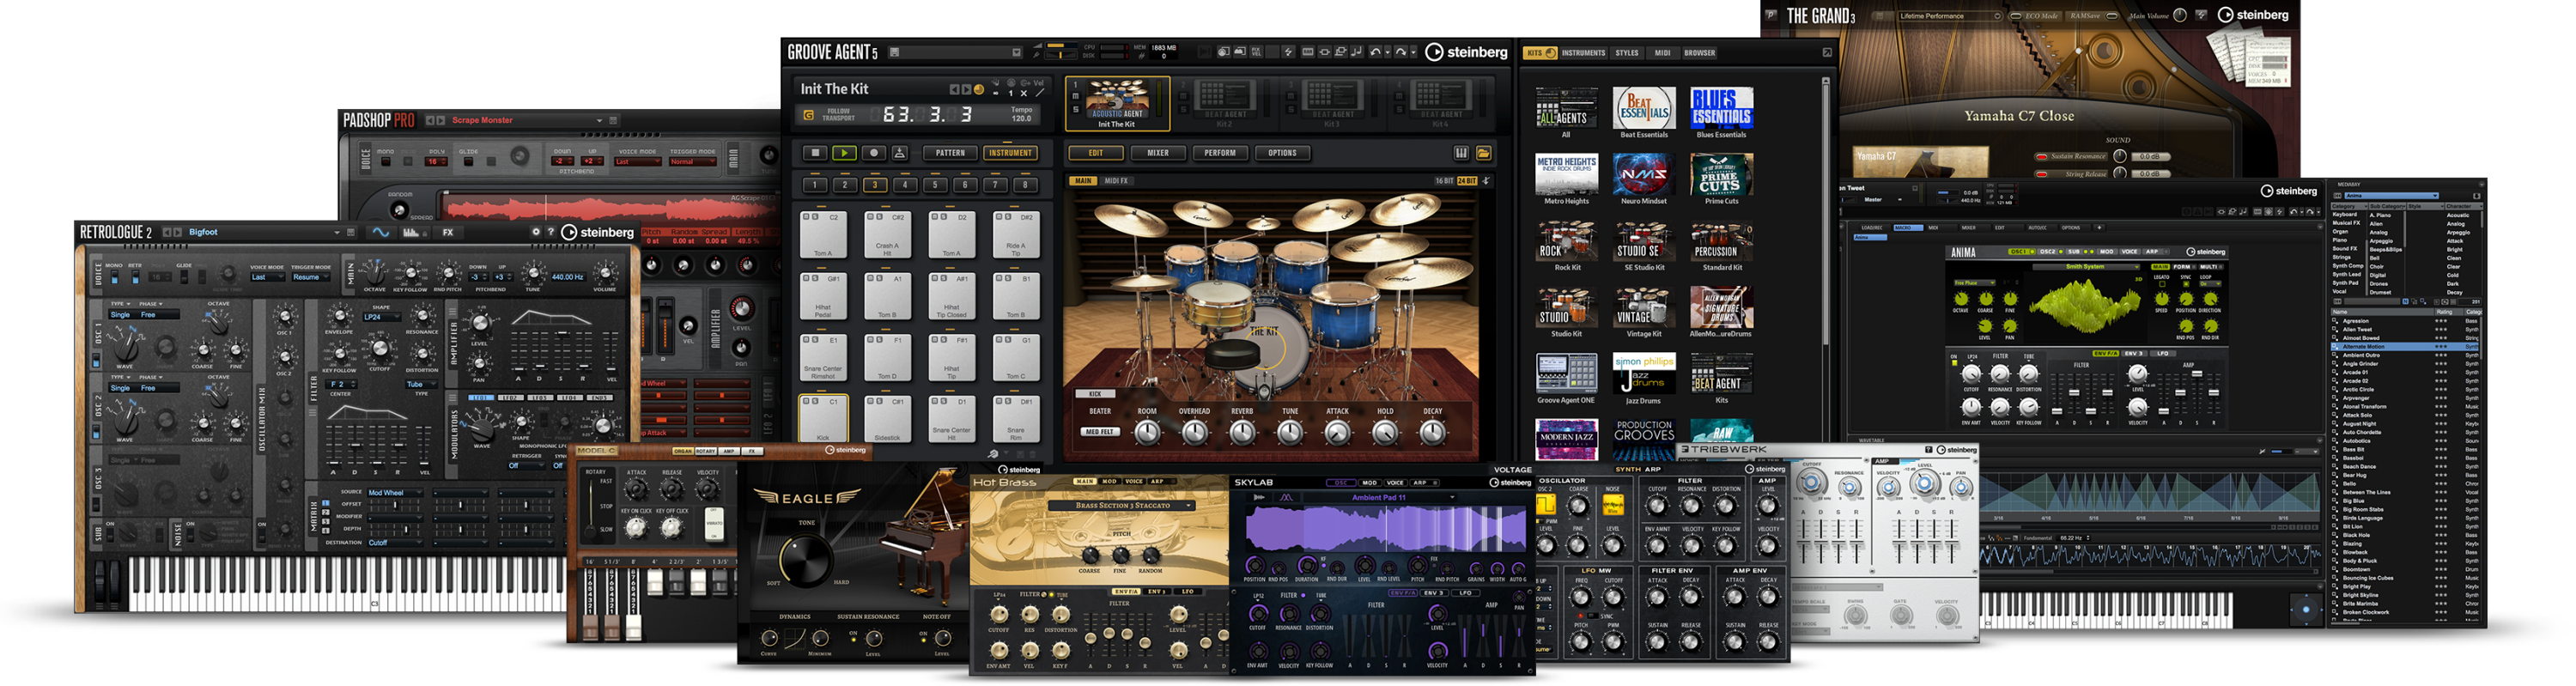Click the record button in Groove Agent
The image size is (2576, 686).
tap(873, 153)
